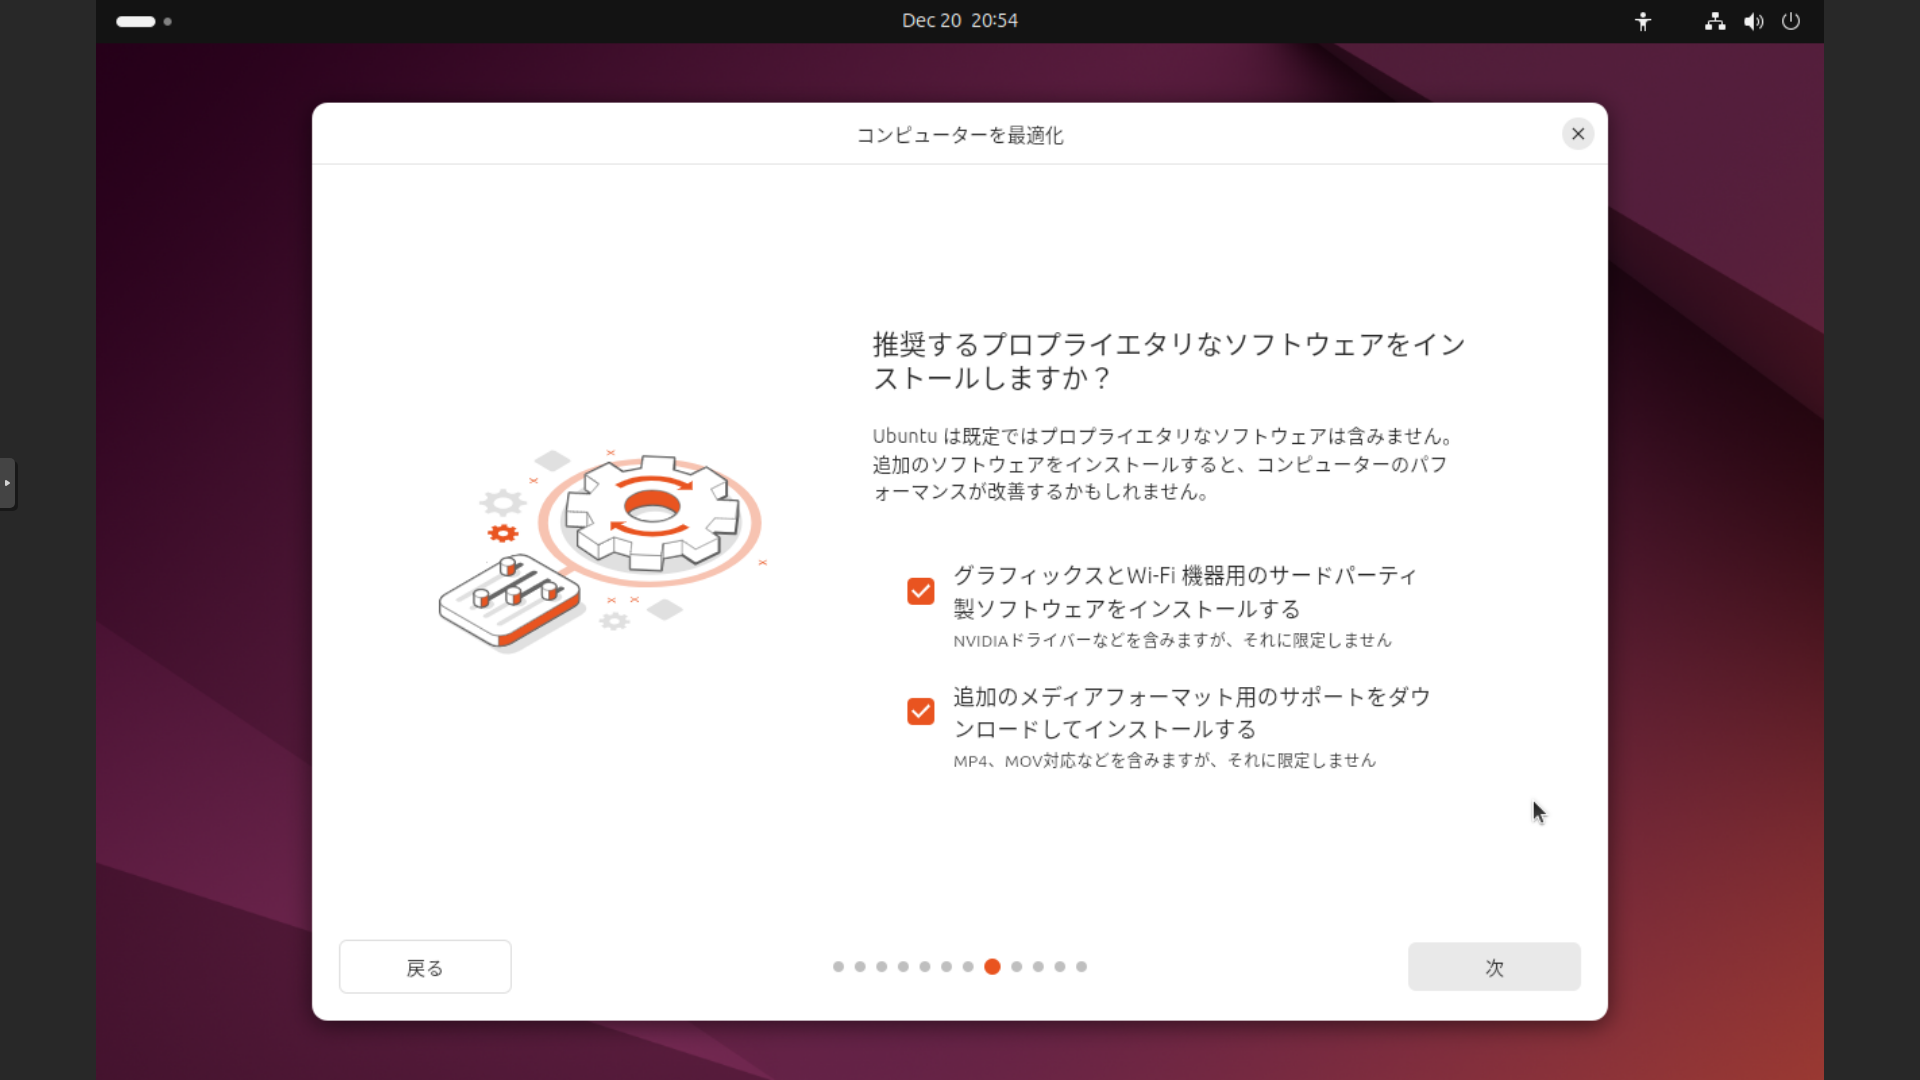Click the power icon in top bar
Viewport: 1920px width, 1080px height.
click(x=1791, y=21)
